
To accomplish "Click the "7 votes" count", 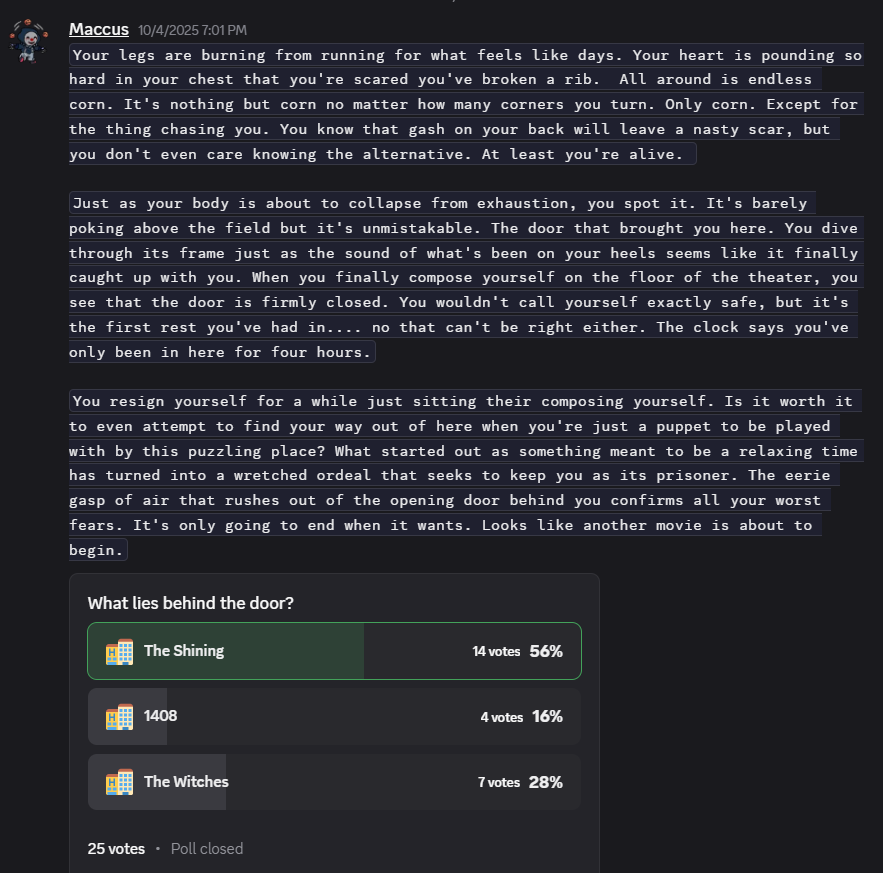I will 498,782.
